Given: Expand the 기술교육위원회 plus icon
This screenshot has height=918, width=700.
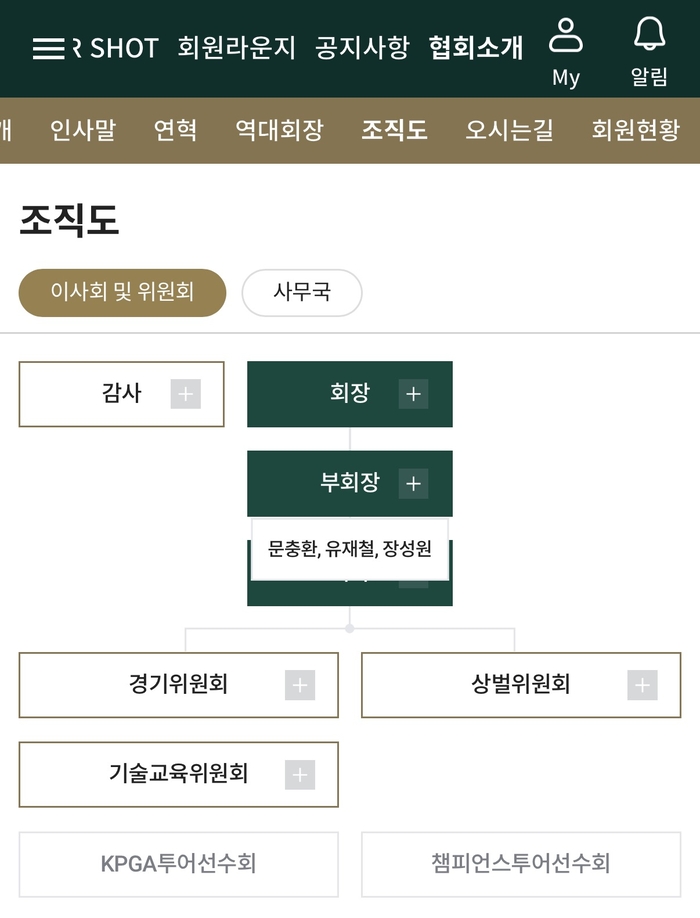Looking at the screenshot, I should click(x=299, y=774).
